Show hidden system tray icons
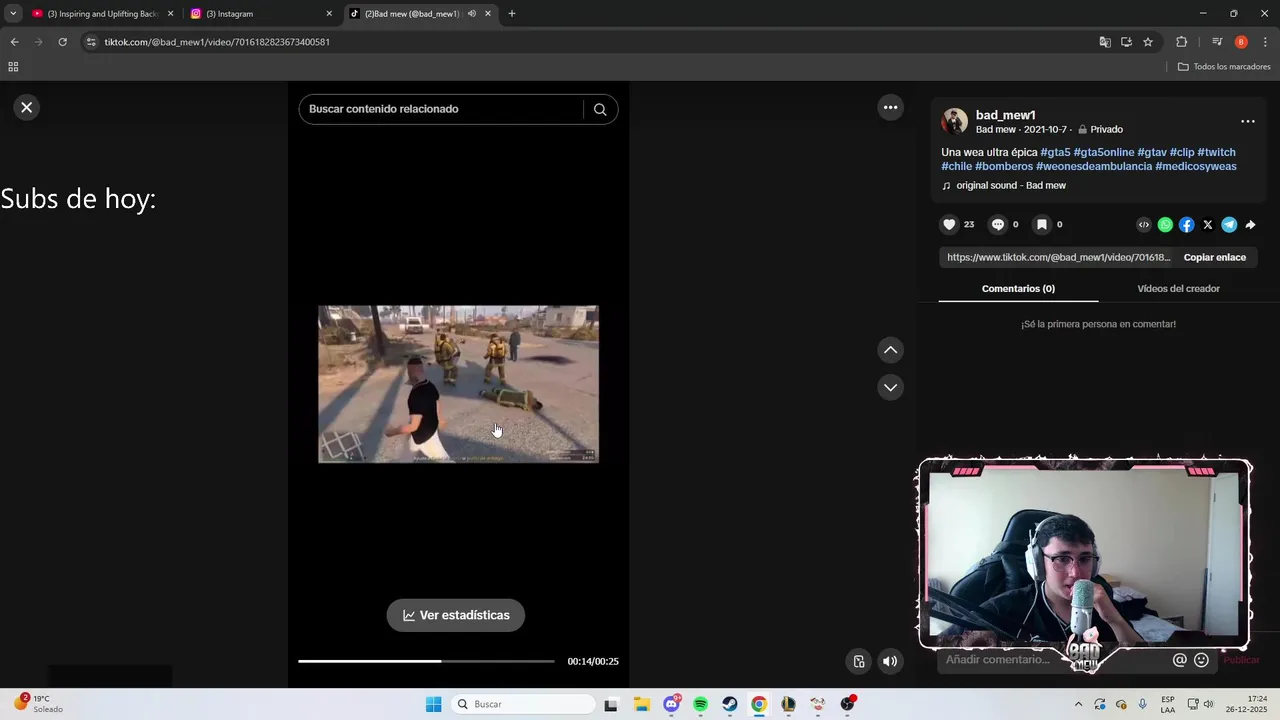This screenshot has width=1280, height=720. coord(1078,704)
